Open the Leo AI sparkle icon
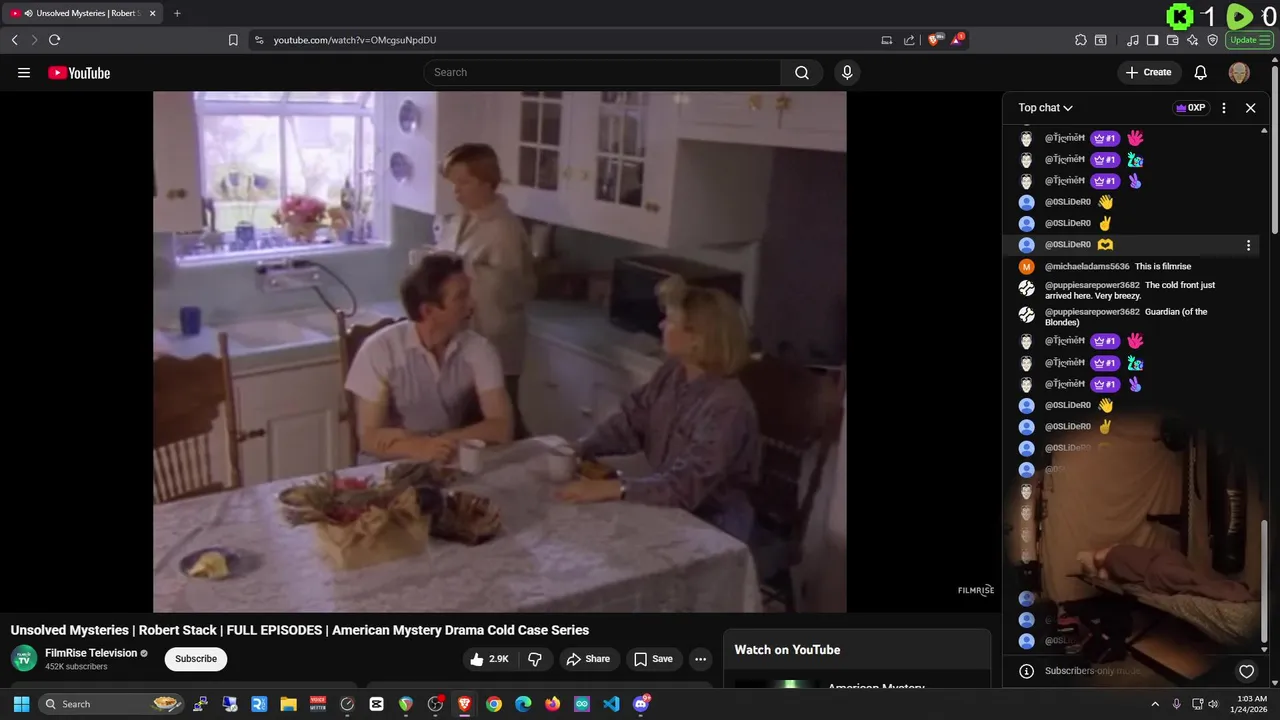The image size is (1280, 720). (x=1192, y=40)
